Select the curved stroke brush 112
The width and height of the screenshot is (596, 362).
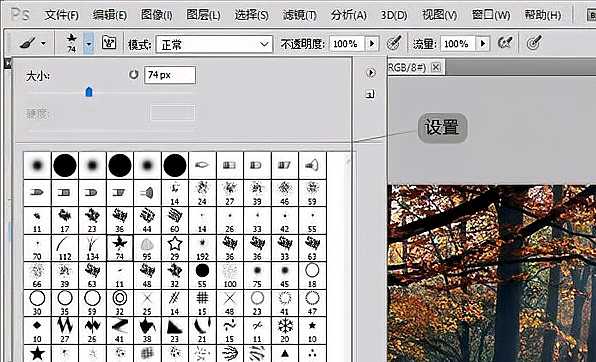click(65, 248)
